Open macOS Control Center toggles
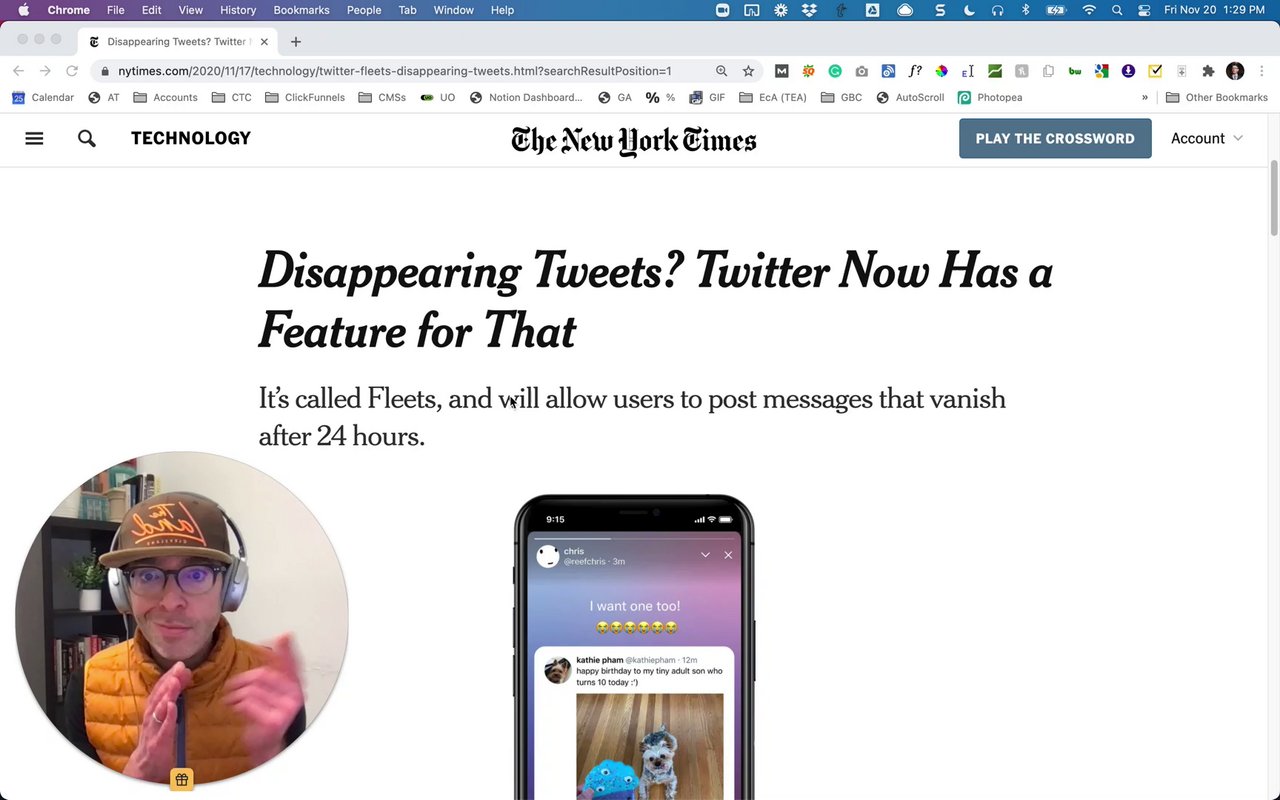The image size is (1280, 800). click(1144, 10)
